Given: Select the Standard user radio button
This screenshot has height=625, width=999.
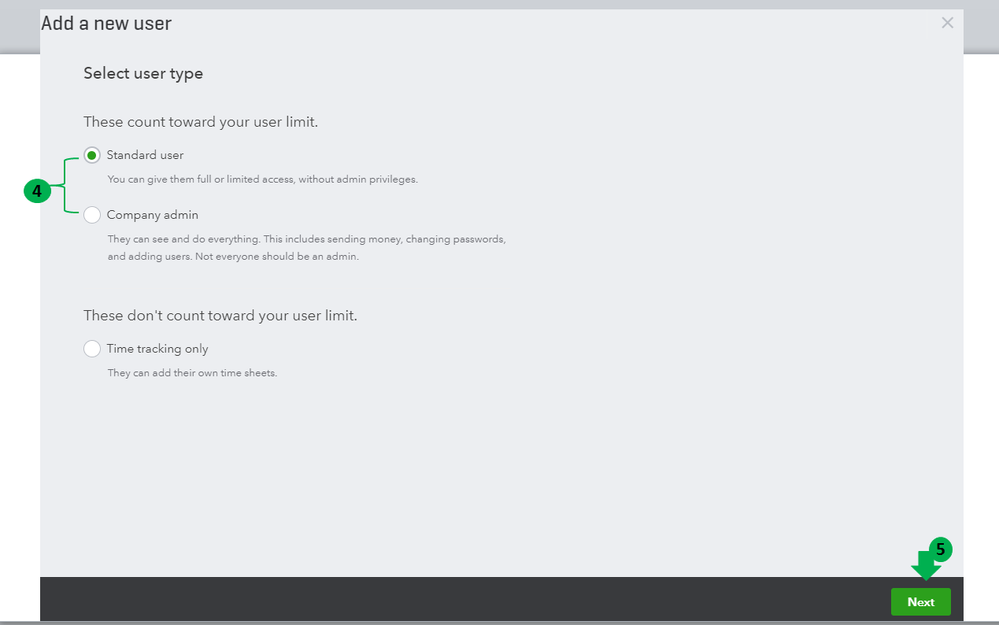Looking at the screenshot, I should [x=92, y=155].
